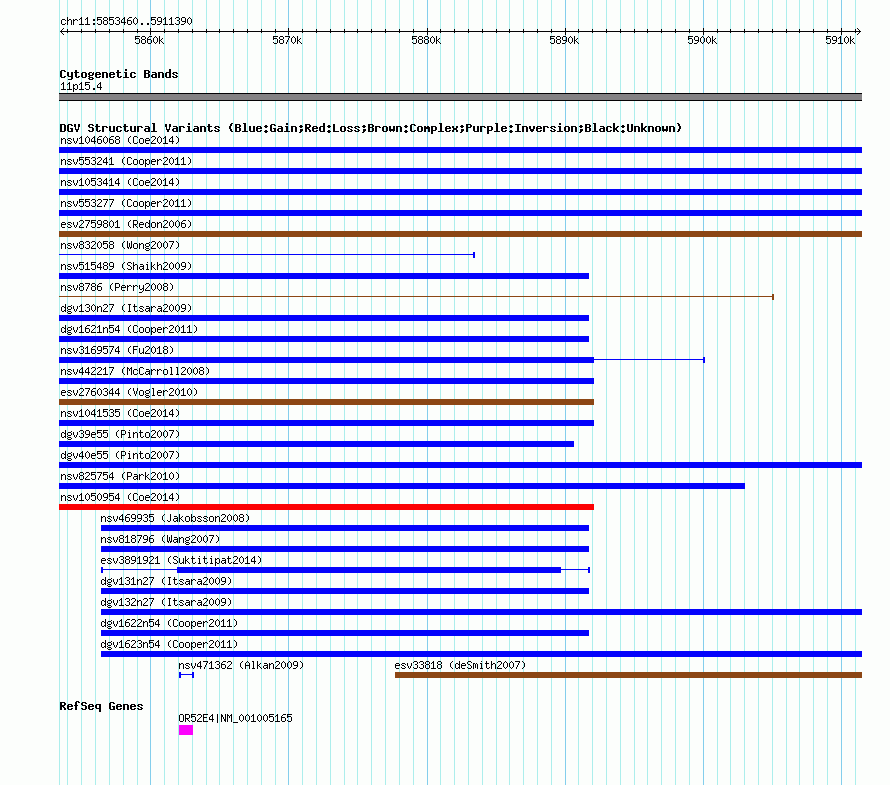Screen dimensions: 890x785
Task: Click the red nsv1050954 loss bar
Action: tap(326, 507)
